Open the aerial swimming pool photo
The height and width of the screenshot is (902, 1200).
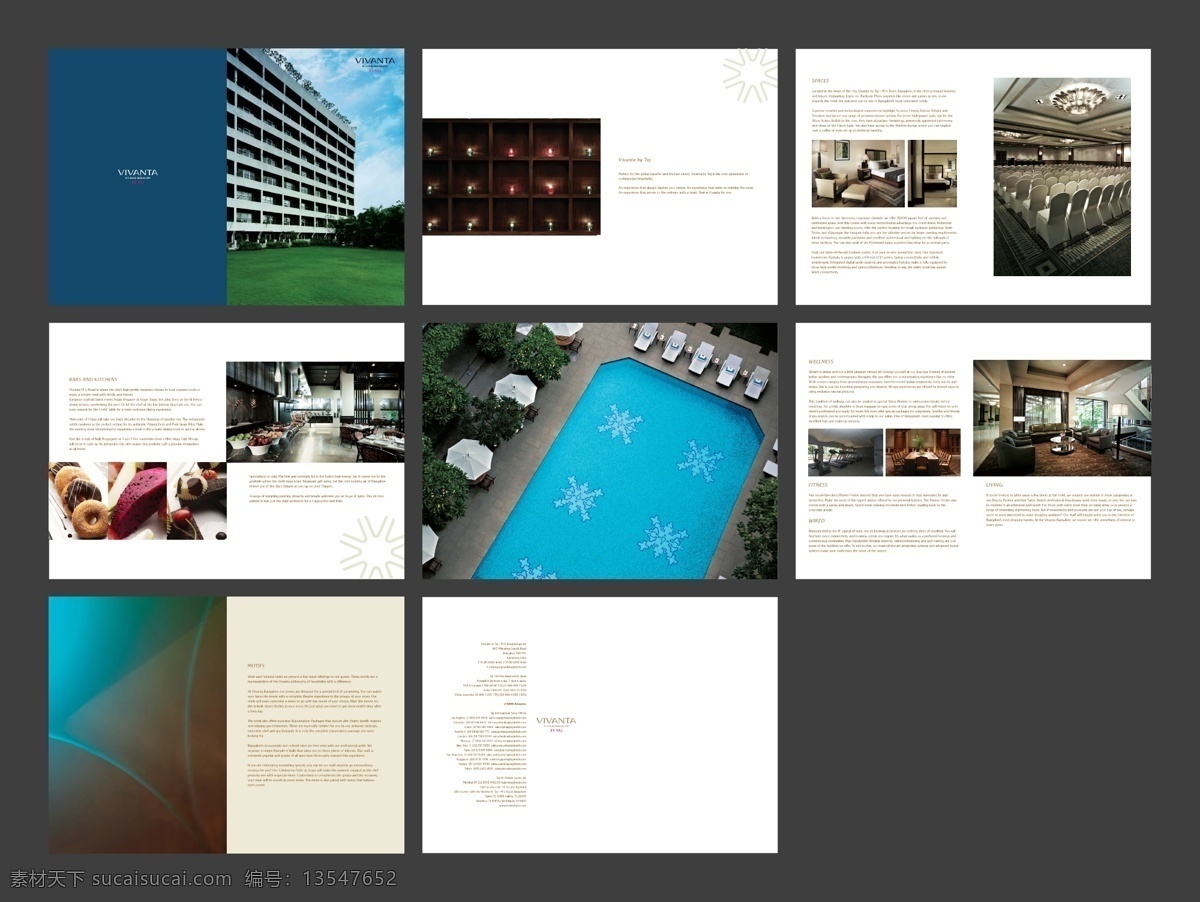pyautogui.click(x=600, y=451)
